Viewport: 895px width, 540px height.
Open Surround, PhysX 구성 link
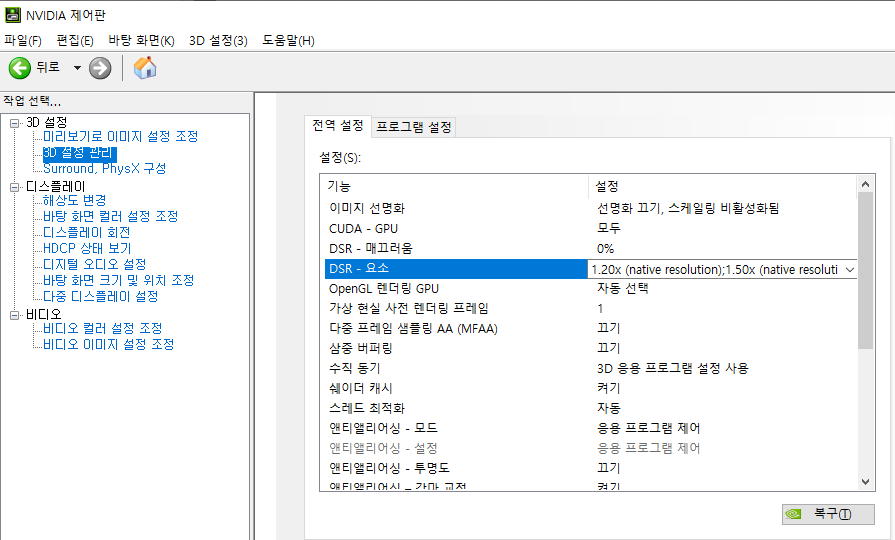tap(104, 168)
